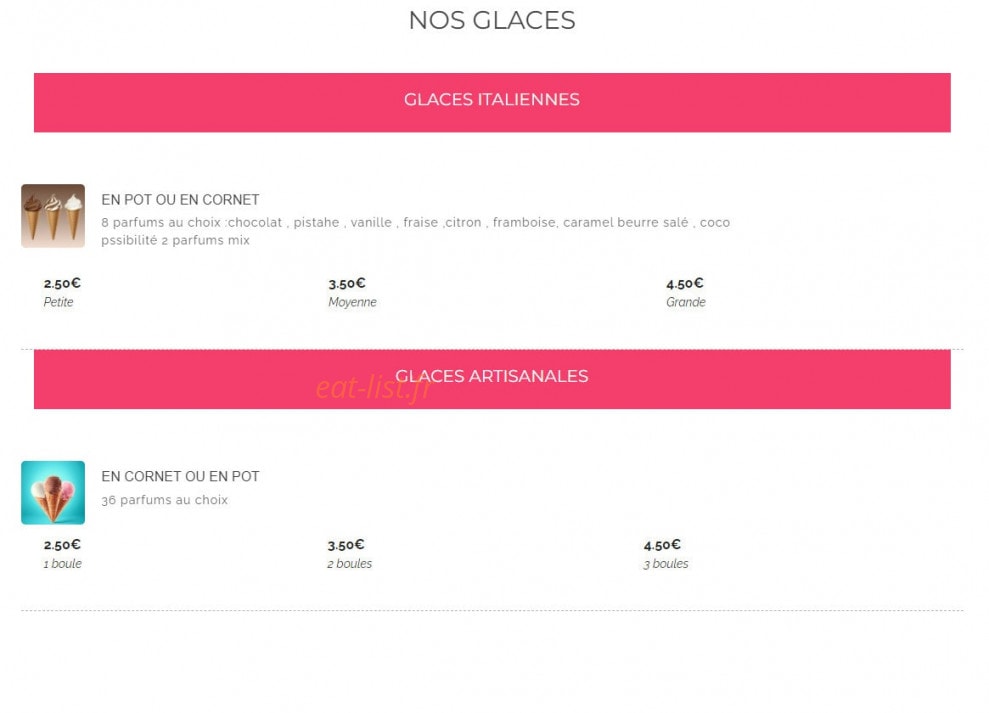Viewport: 989px width, 713px height.
Task: Click the Grande size label
Action: (x=686, y=302)
